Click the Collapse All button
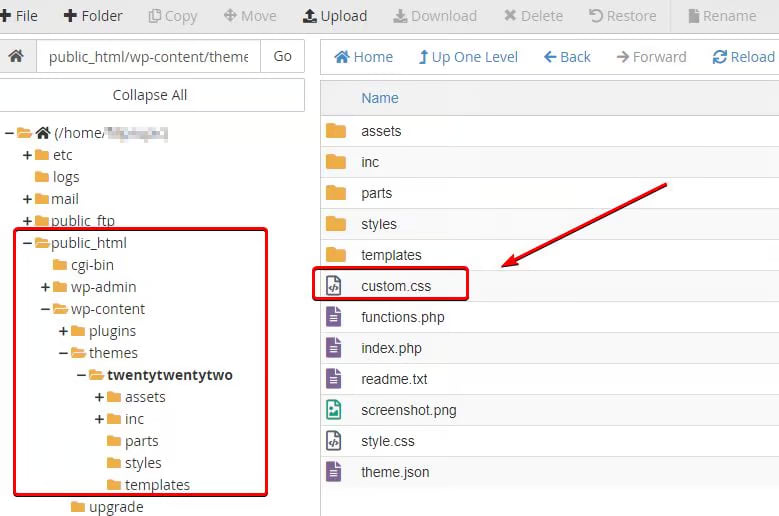The height and width of the screenshot is (516, 779). click(x=150, y=95)
